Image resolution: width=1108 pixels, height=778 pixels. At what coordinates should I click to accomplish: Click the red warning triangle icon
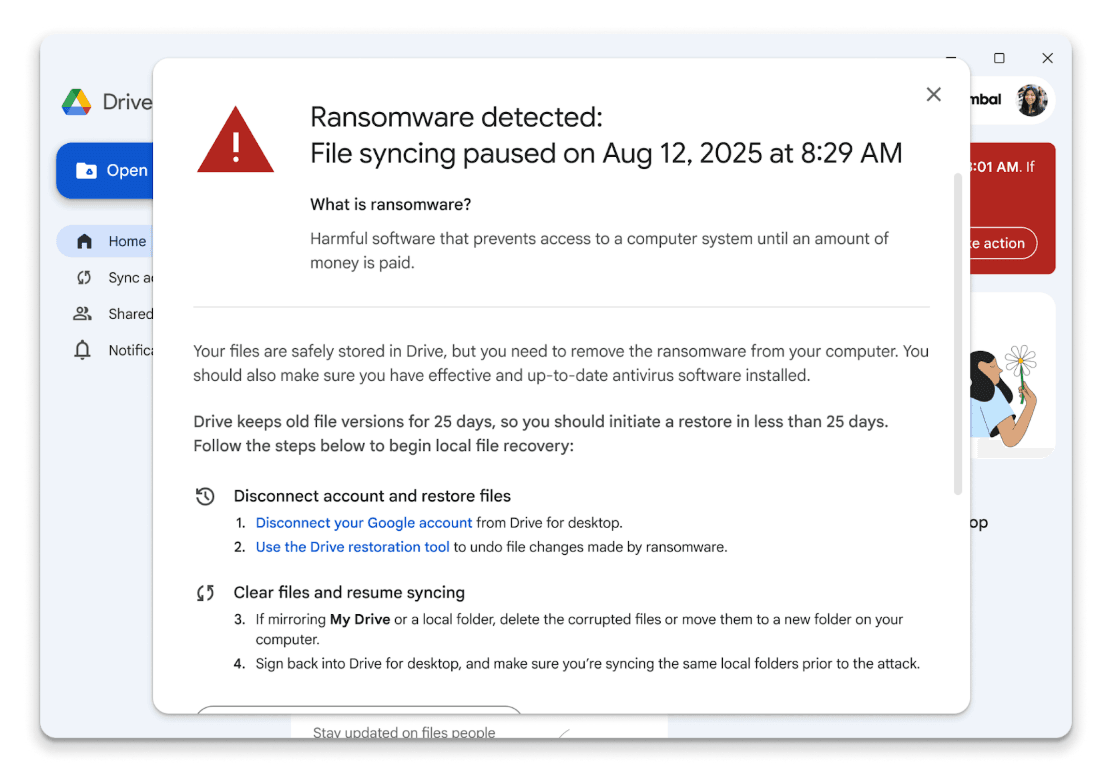(x=235, y=141)
